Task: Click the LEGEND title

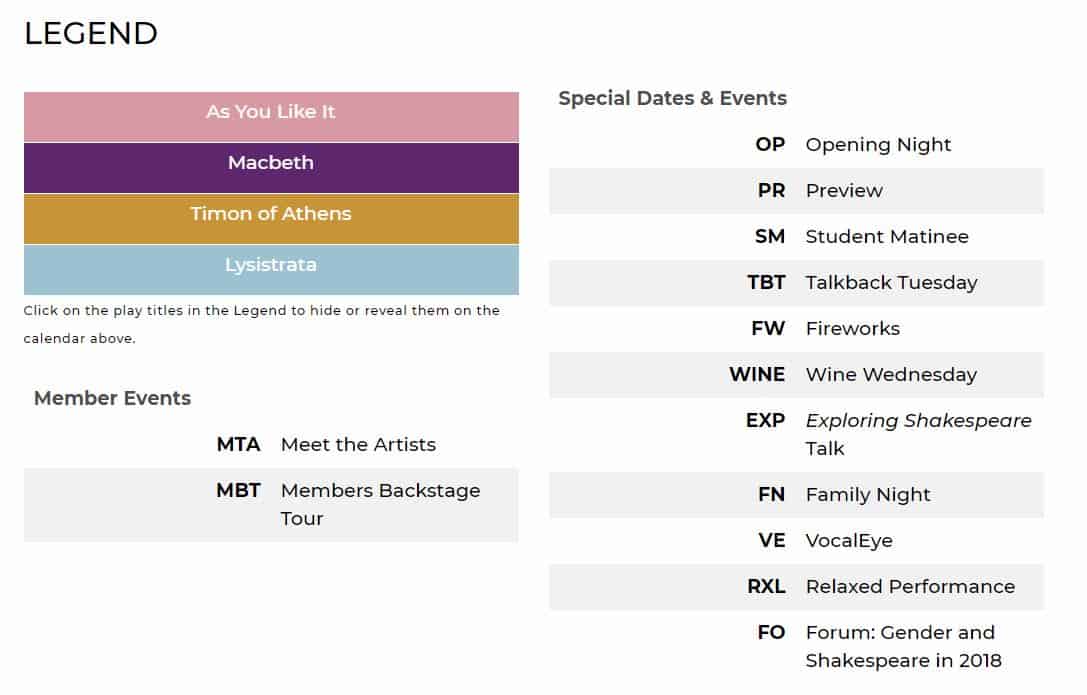Action: tap(91, 33)
